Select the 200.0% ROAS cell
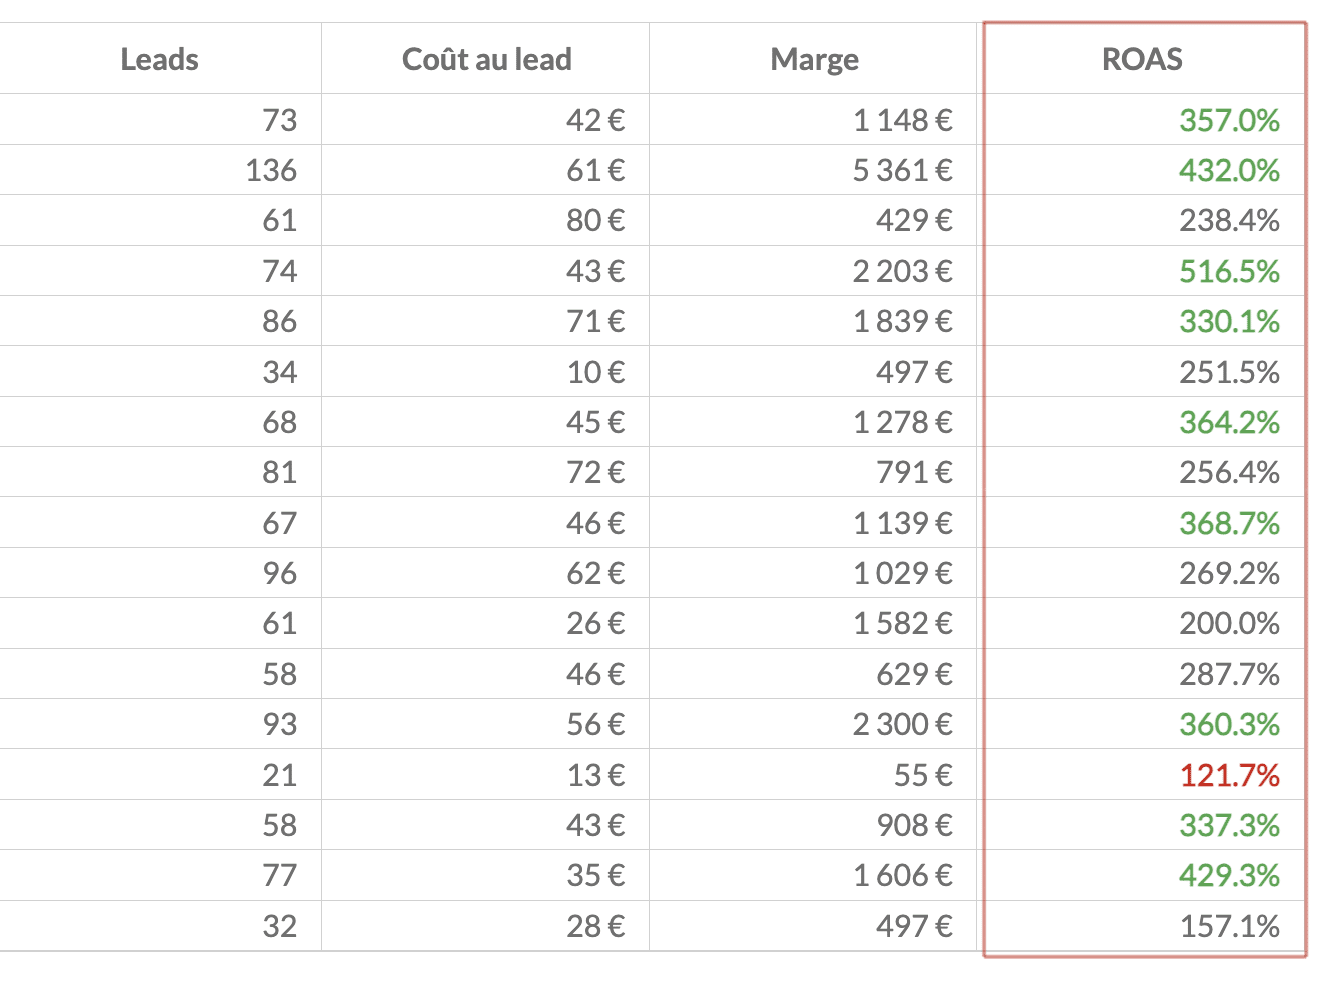 pos(1229,624)
